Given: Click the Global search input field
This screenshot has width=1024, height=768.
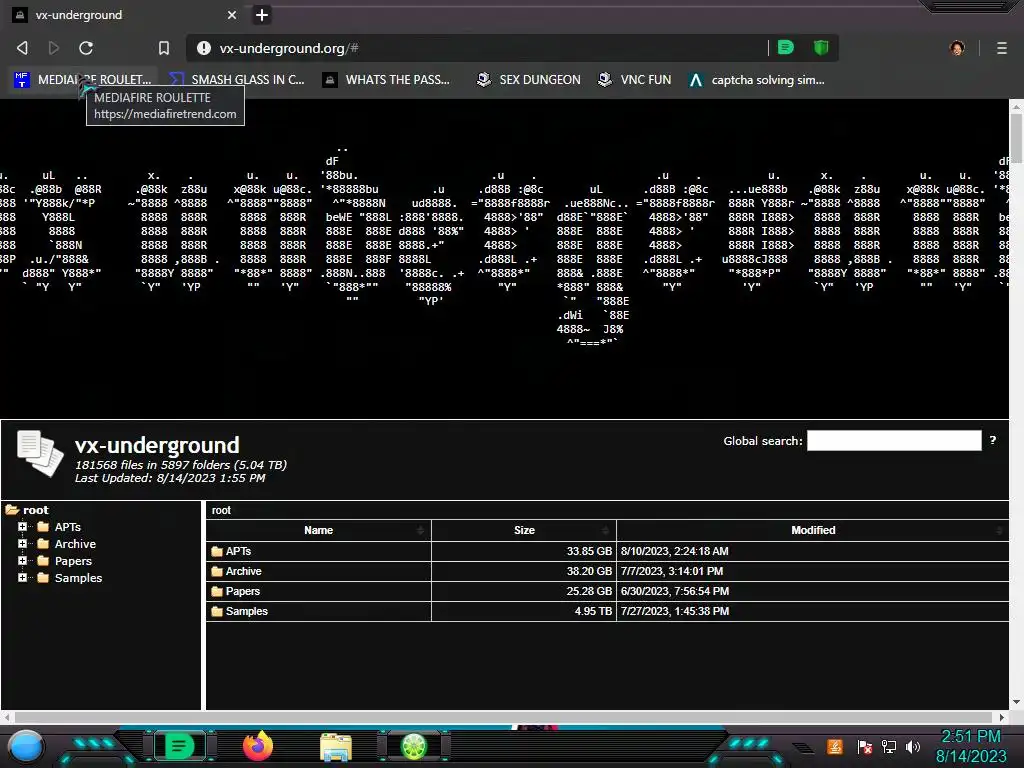Looking at the screenshot, I should click(894, 440).
